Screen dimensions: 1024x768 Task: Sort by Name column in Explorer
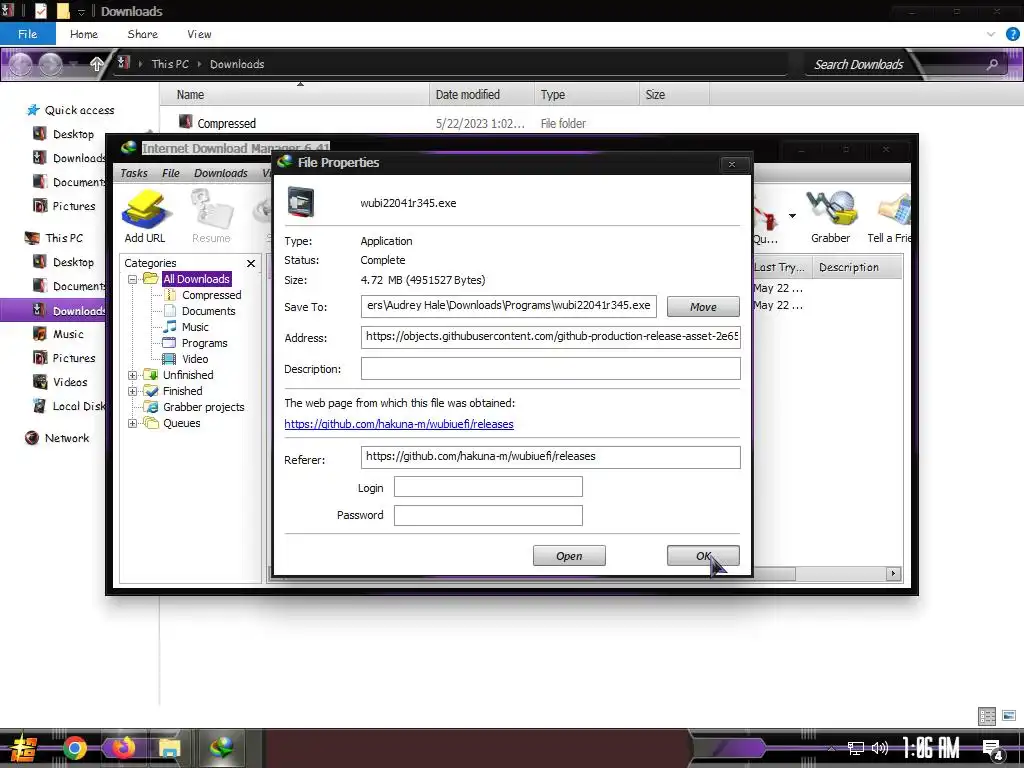pyautogui.click(x=295, y=95)
